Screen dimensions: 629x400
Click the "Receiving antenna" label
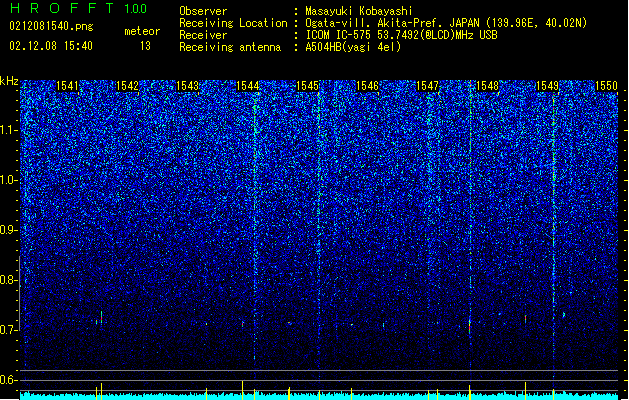(x=230, y=47)
